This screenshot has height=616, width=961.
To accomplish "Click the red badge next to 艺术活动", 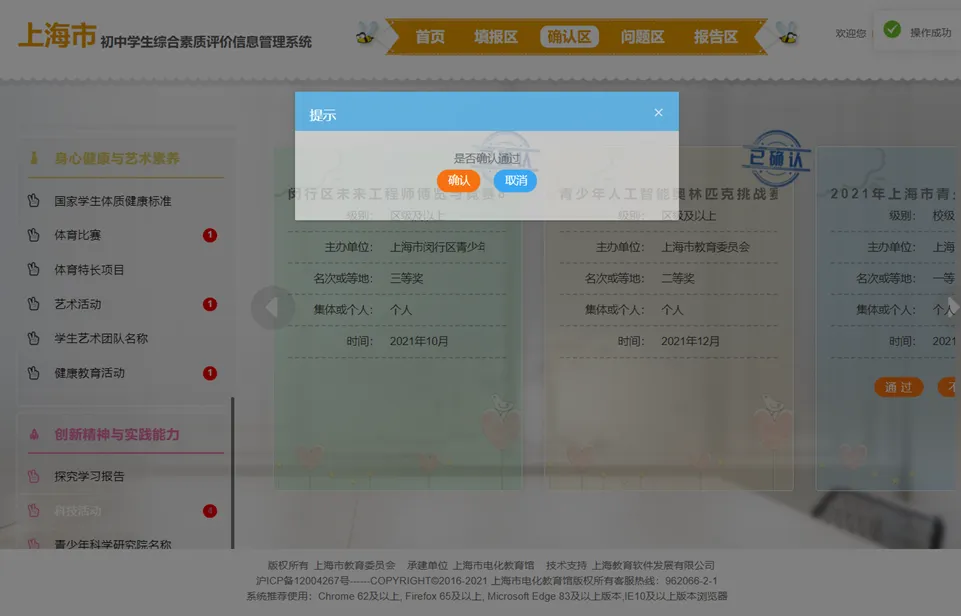I will point(210,304).
